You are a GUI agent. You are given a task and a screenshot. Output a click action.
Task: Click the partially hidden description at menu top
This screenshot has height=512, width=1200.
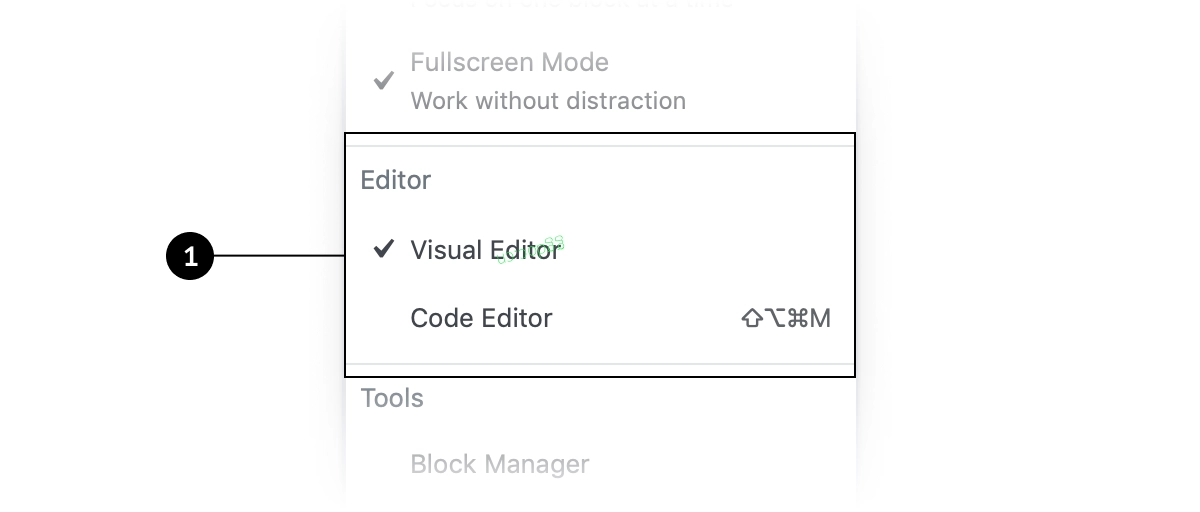[572, 4]
